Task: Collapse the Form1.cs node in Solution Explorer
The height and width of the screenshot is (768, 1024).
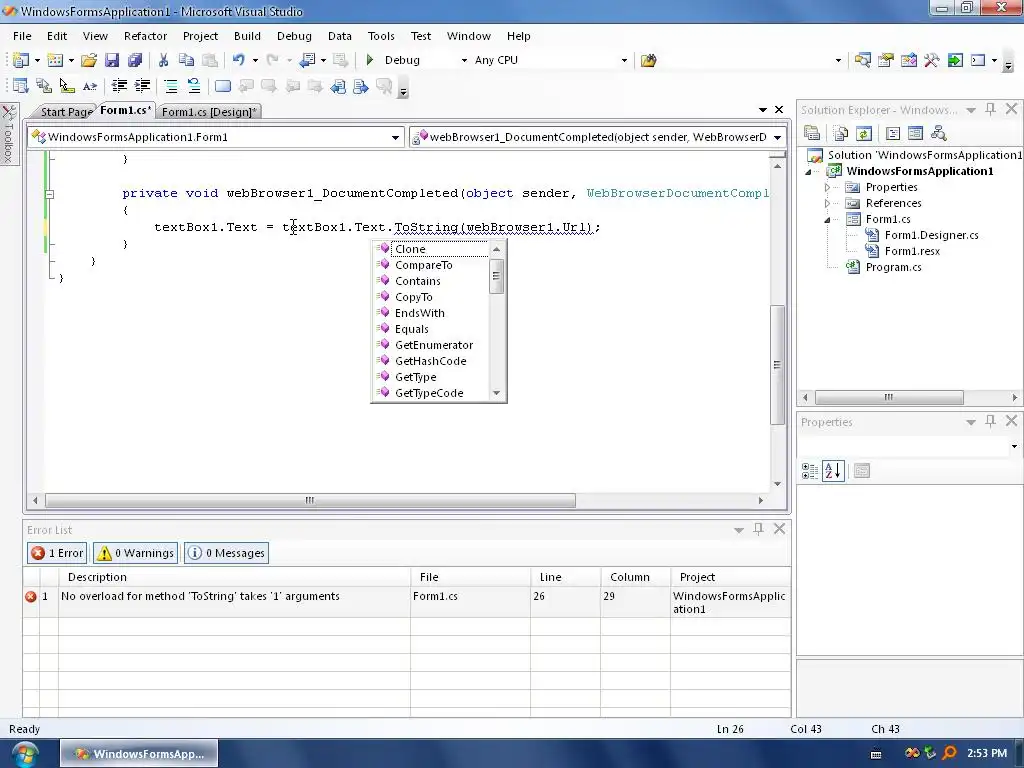Action: 827,220
